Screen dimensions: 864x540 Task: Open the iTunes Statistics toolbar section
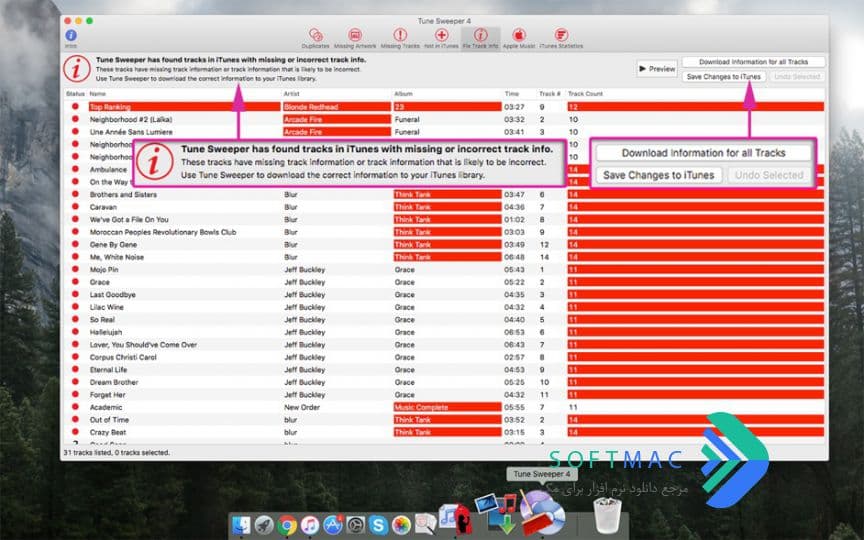tap(561, 39)
